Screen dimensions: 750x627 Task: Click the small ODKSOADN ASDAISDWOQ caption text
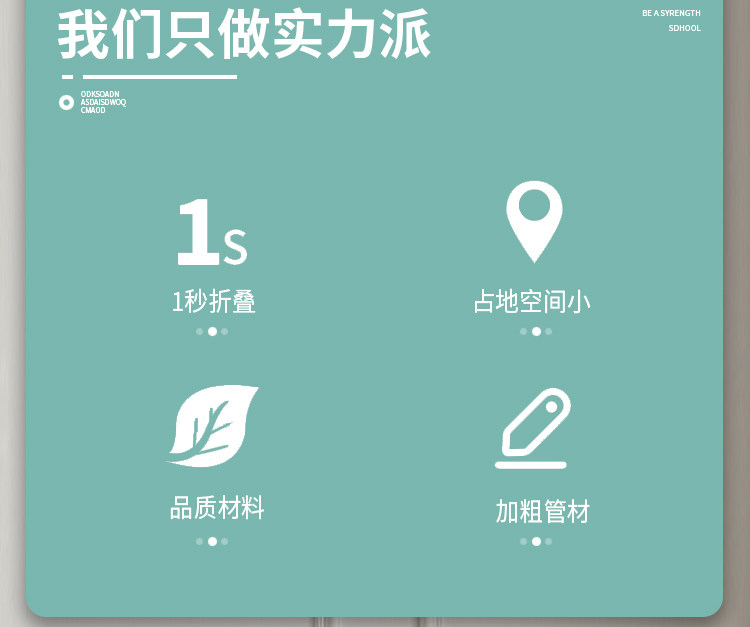(103, 102)
